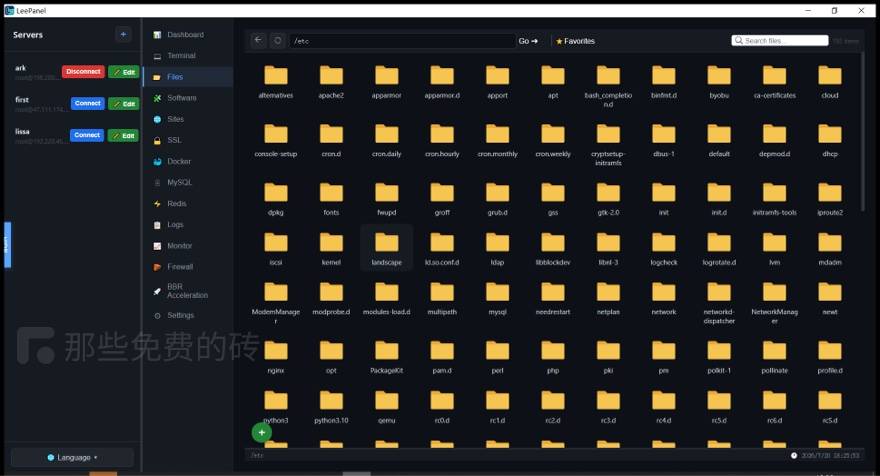Screen dimensions: 880x476
Task: Open the apparmor.d folder
Action: pyautogui.click(x=442, y=82)
